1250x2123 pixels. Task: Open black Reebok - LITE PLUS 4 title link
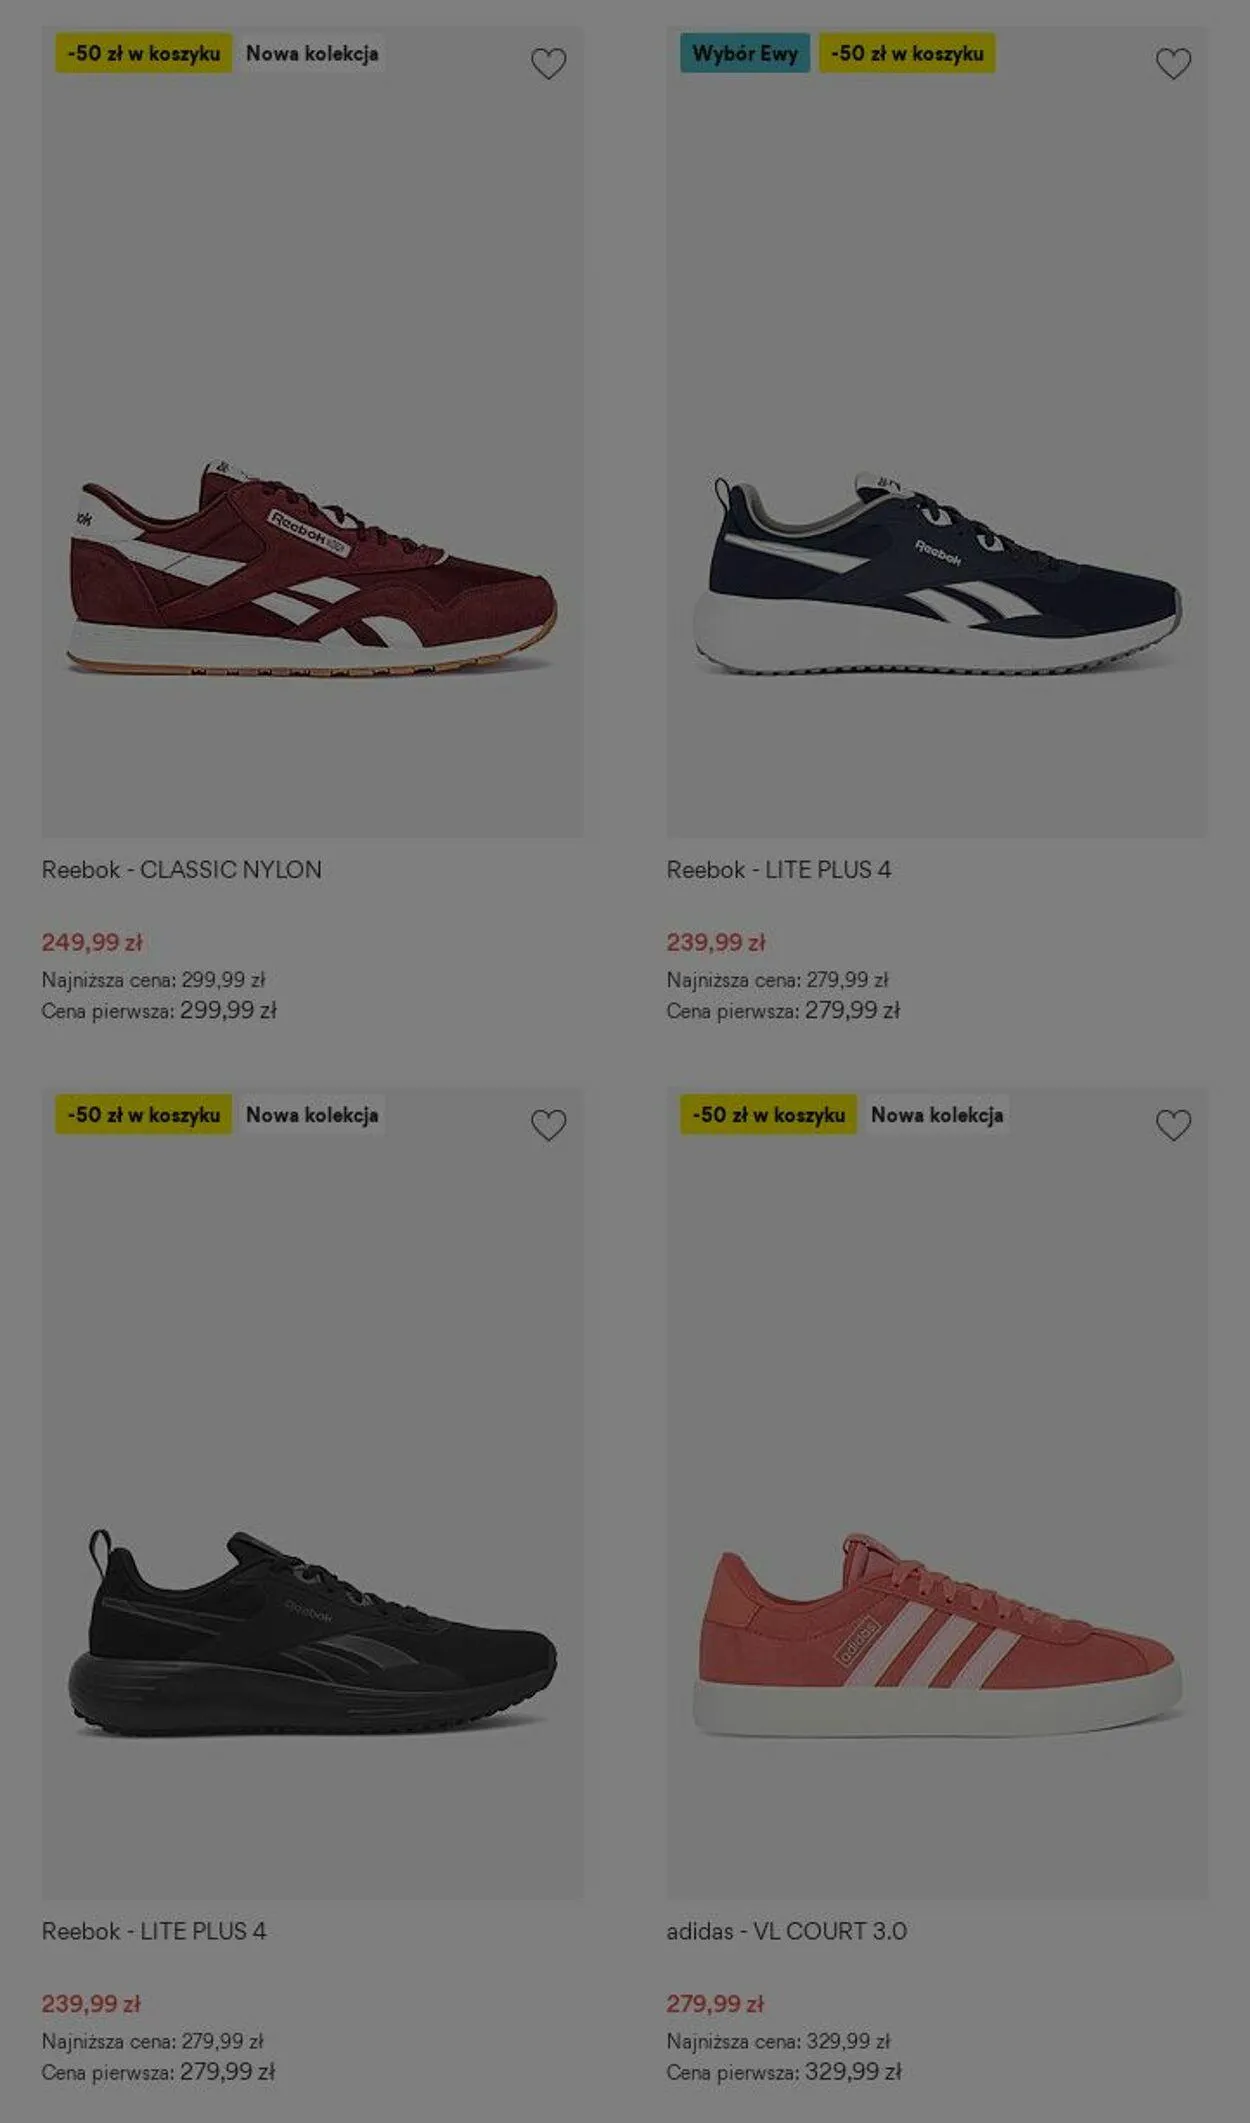click(x=154, y=1930)
